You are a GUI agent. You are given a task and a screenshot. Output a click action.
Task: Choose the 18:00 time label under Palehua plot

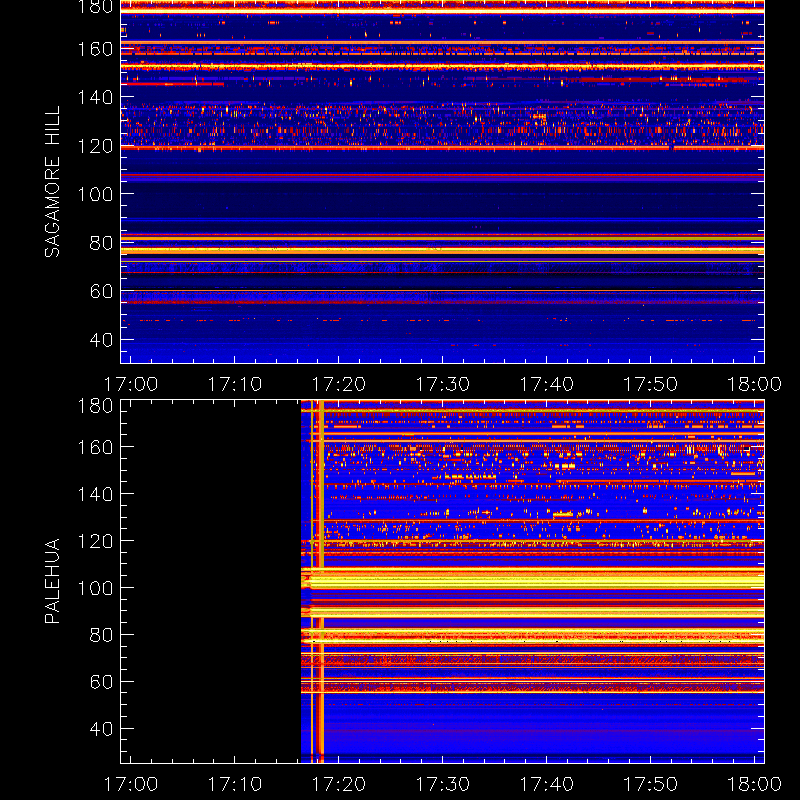[x=755, y=784]
